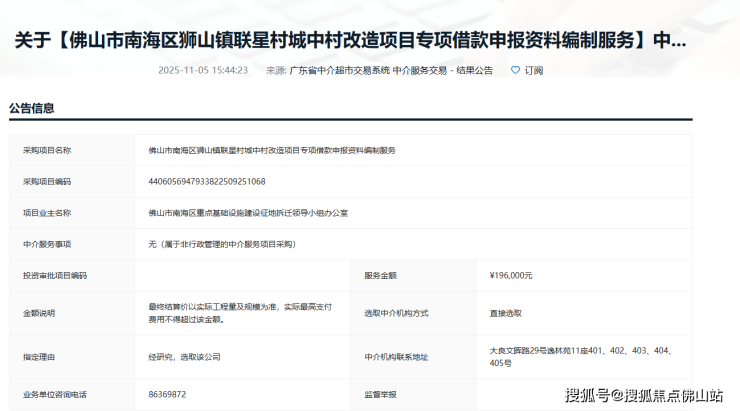Image resolution: width=740 pixels, height=411 pixels.
Task: Click the 订阅 subscribe label
Action: [533, 71]
